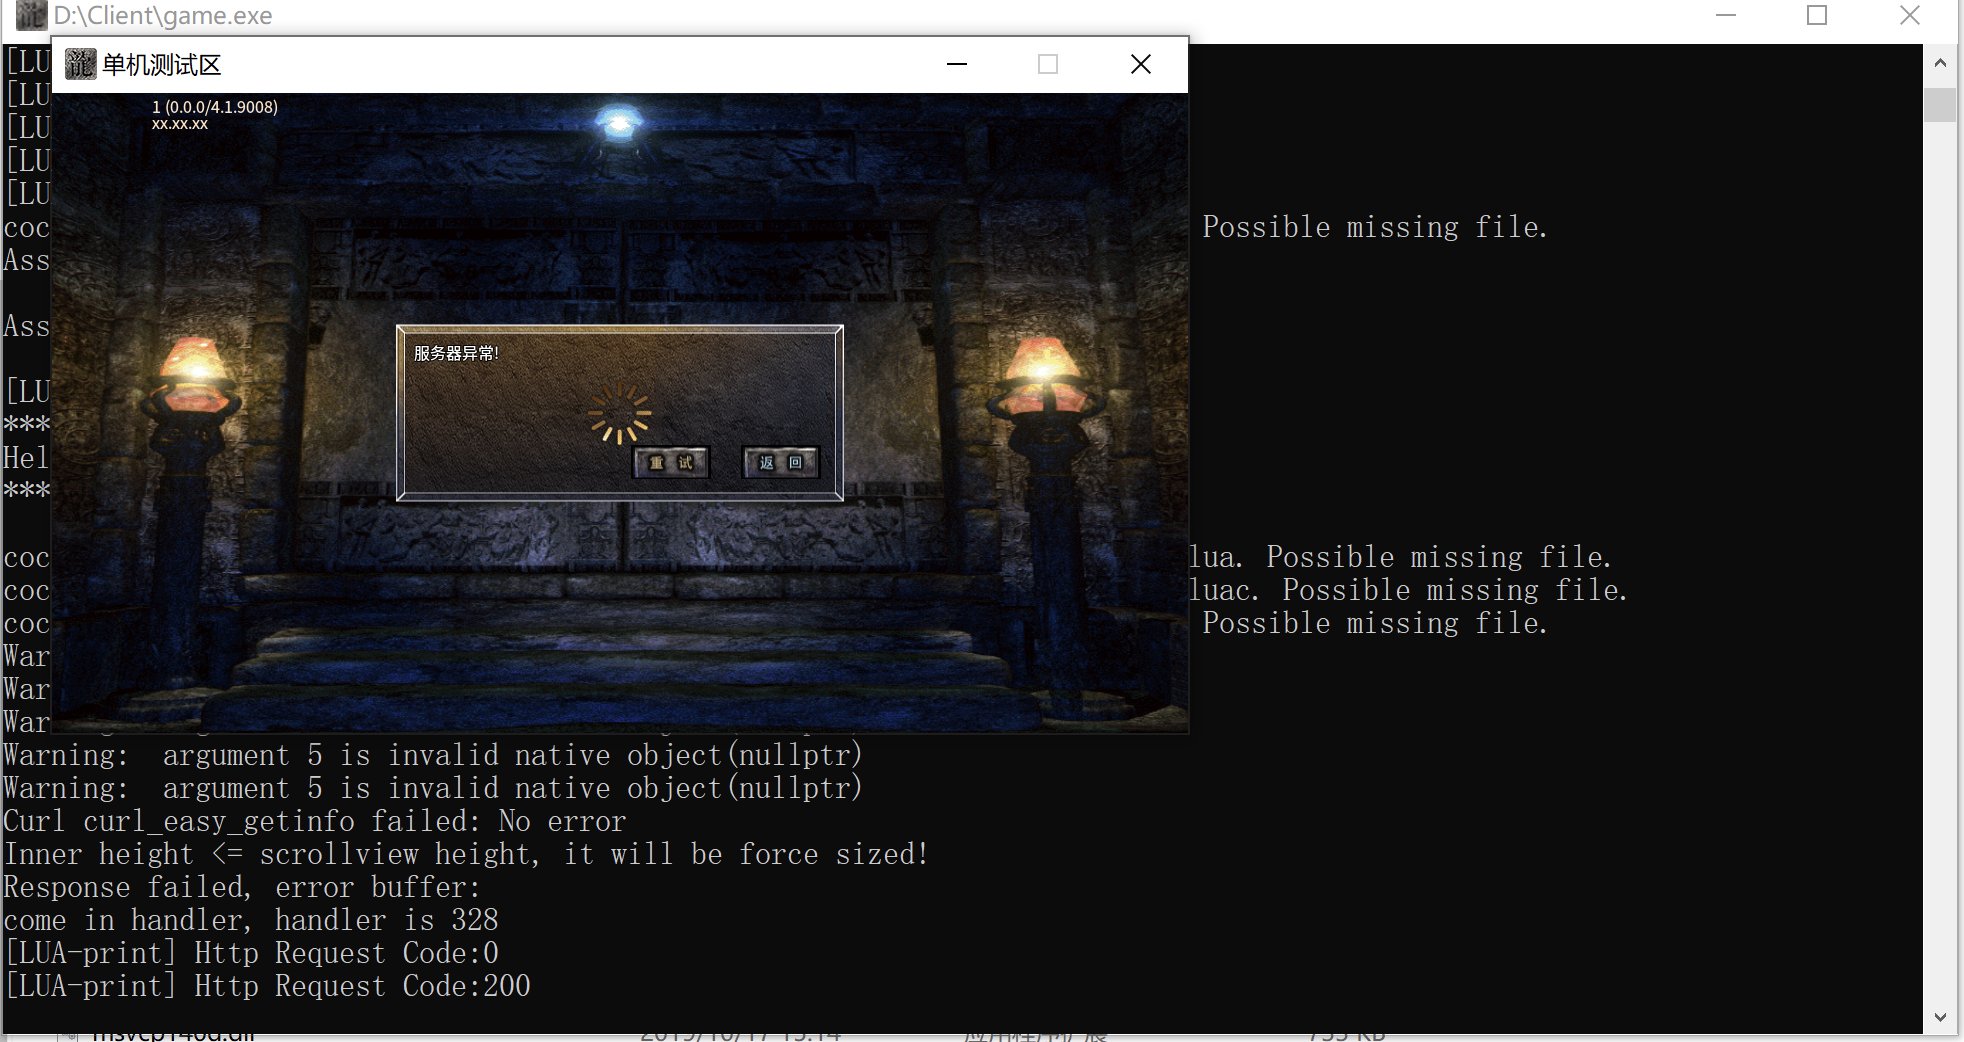Viewport: 1964px width, 1042px height.
Task: Click the version text 1 (0.0.0/4.1.9008)
Action: [215, 107]
